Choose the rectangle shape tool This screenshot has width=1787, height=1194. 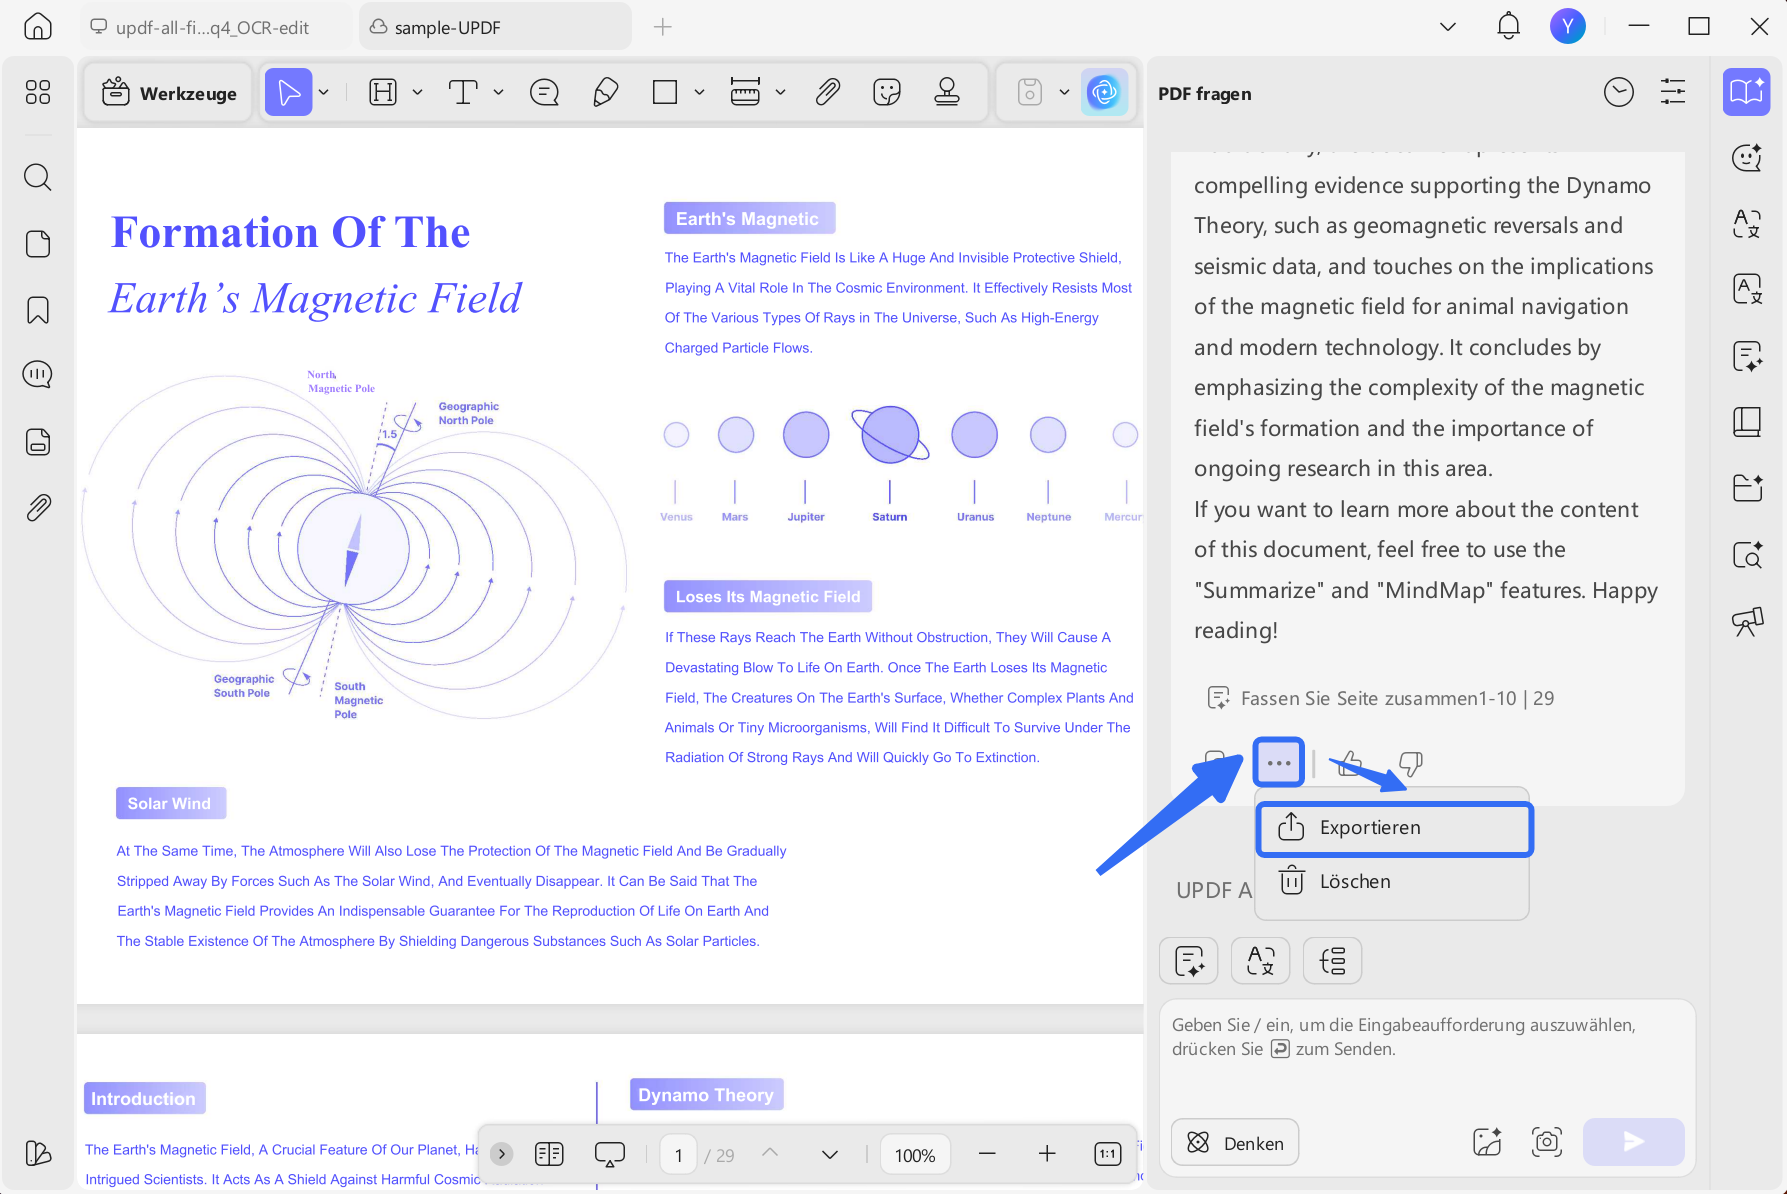(664, 93)
